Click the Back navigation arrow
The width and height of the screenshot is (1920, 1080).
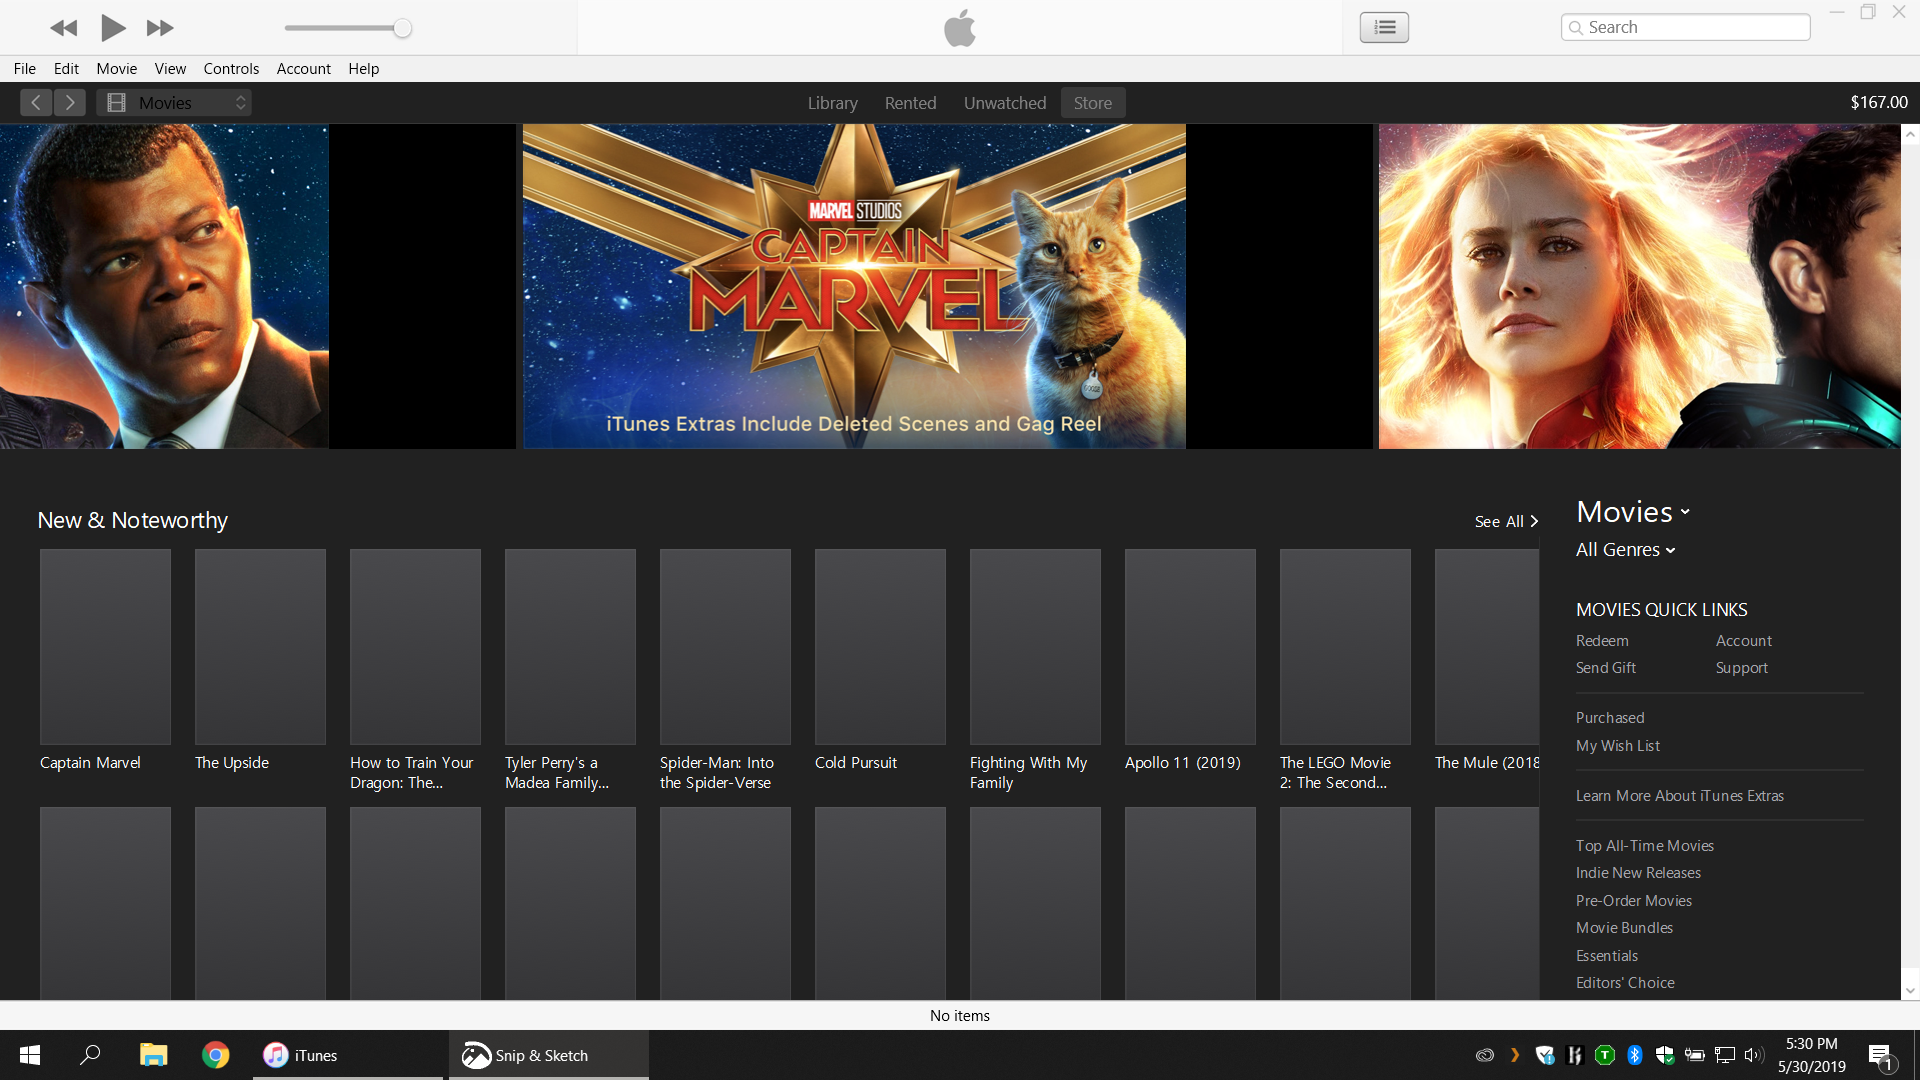tap(36, 103)
